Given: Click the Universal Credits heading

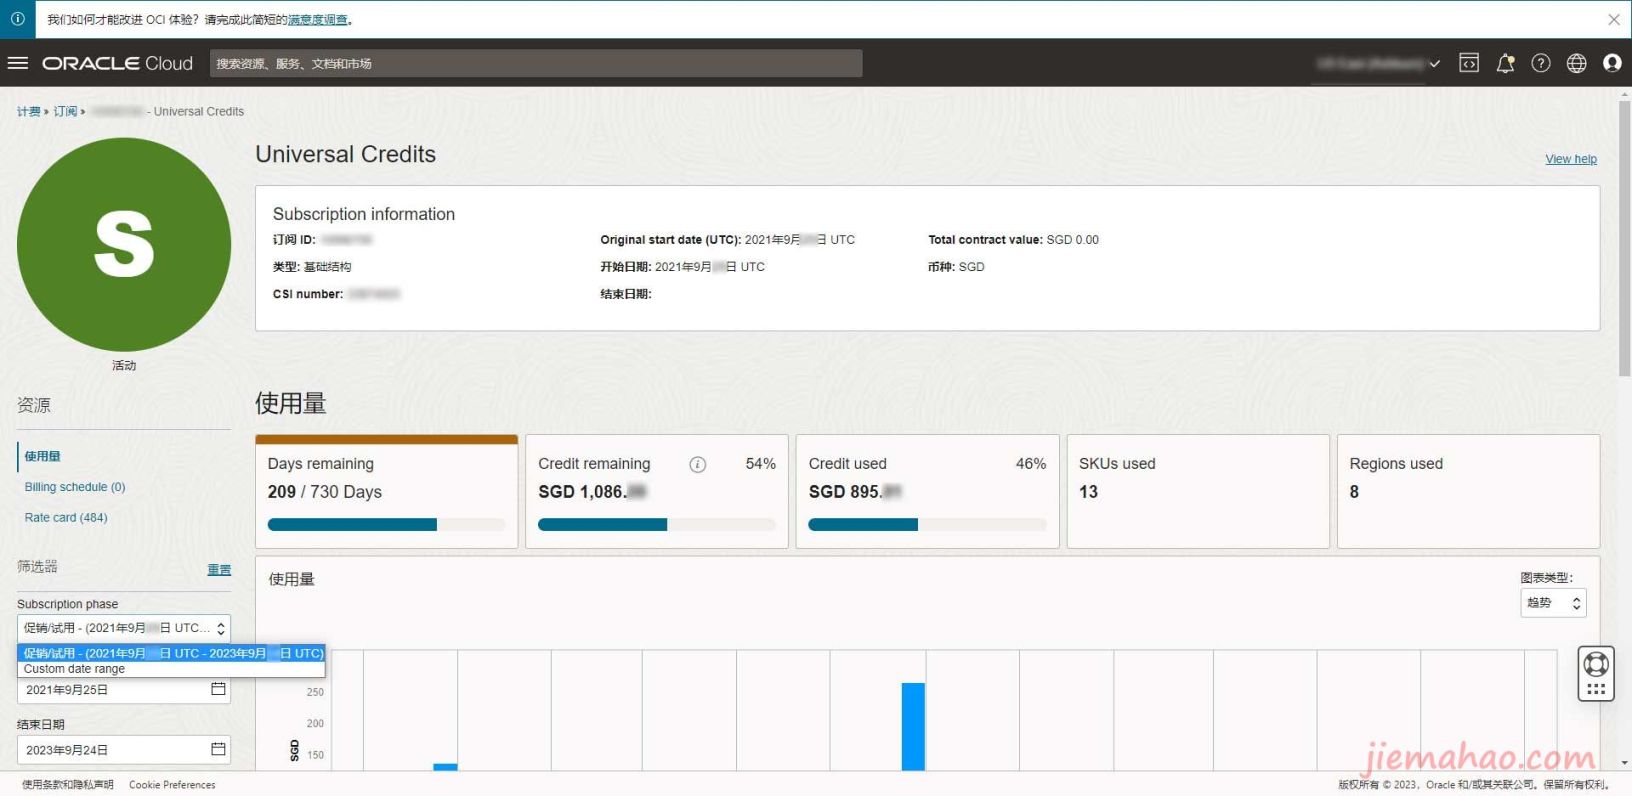Looking at the screenshot, I should [x=346, y=154].
